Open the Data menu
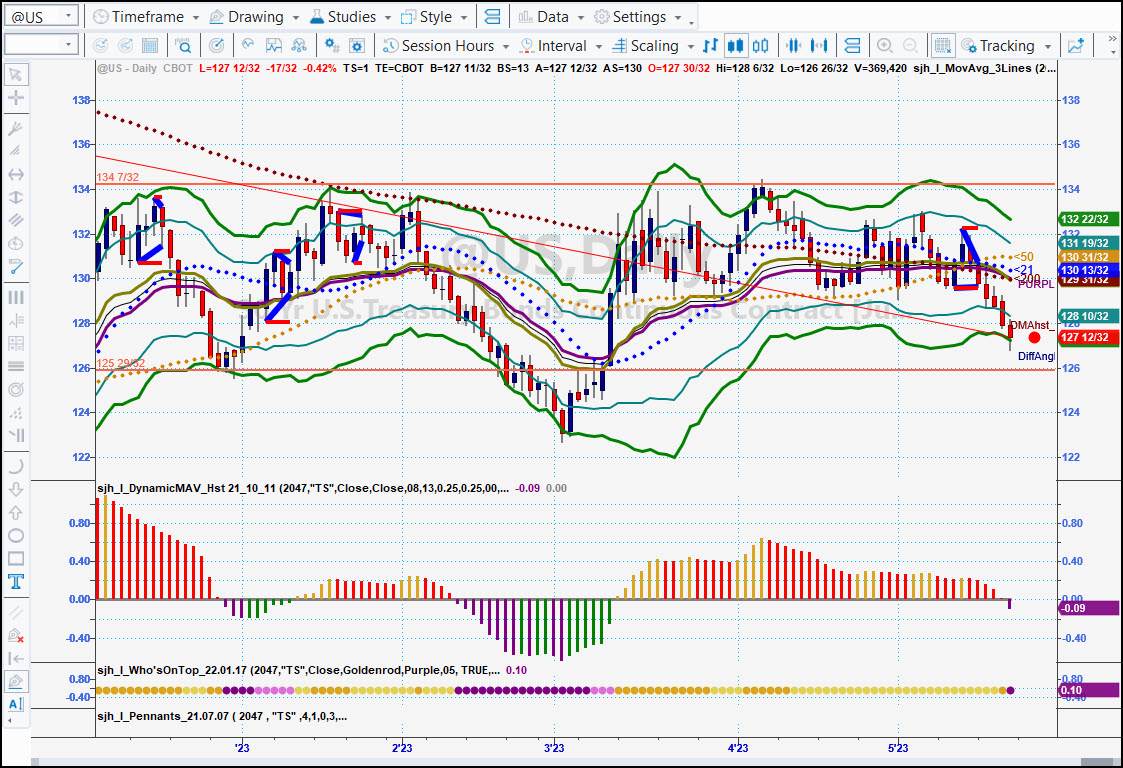The image size is (1123, 768). click(551, 16)
